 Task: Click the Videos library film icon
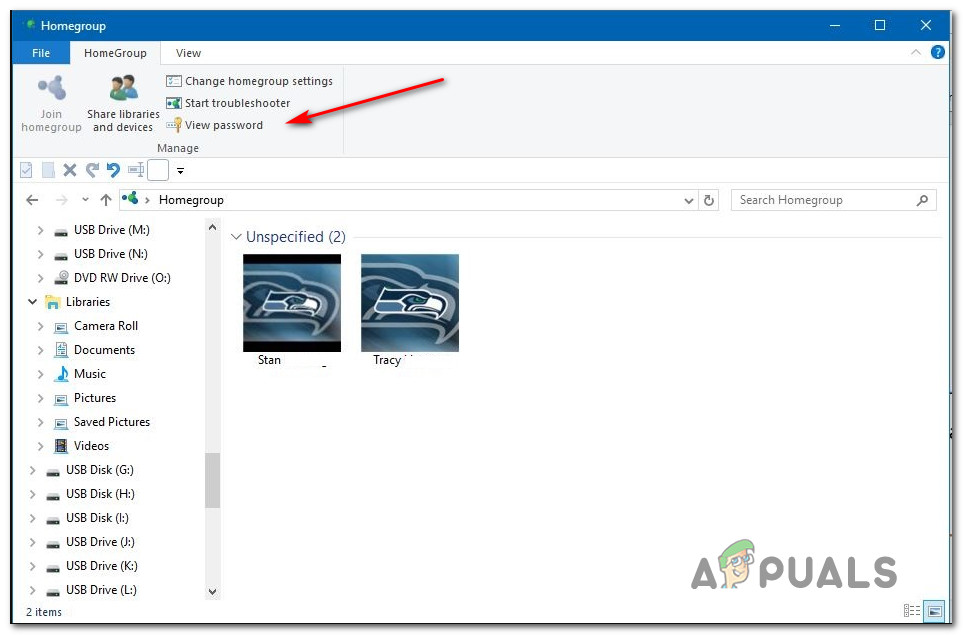click(x=61, y=446)
